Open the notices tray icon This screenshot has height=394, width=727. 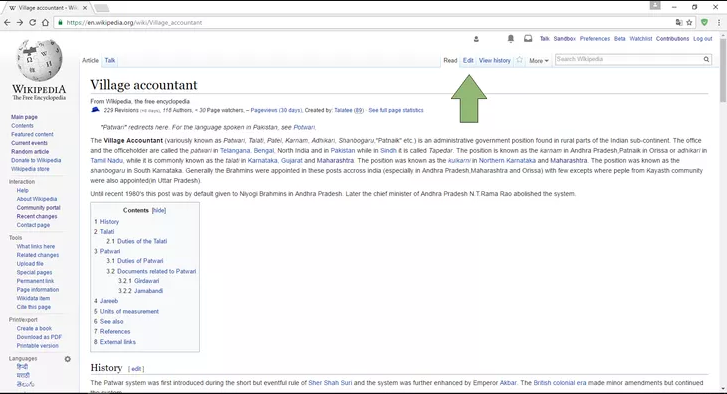point(528,39)
